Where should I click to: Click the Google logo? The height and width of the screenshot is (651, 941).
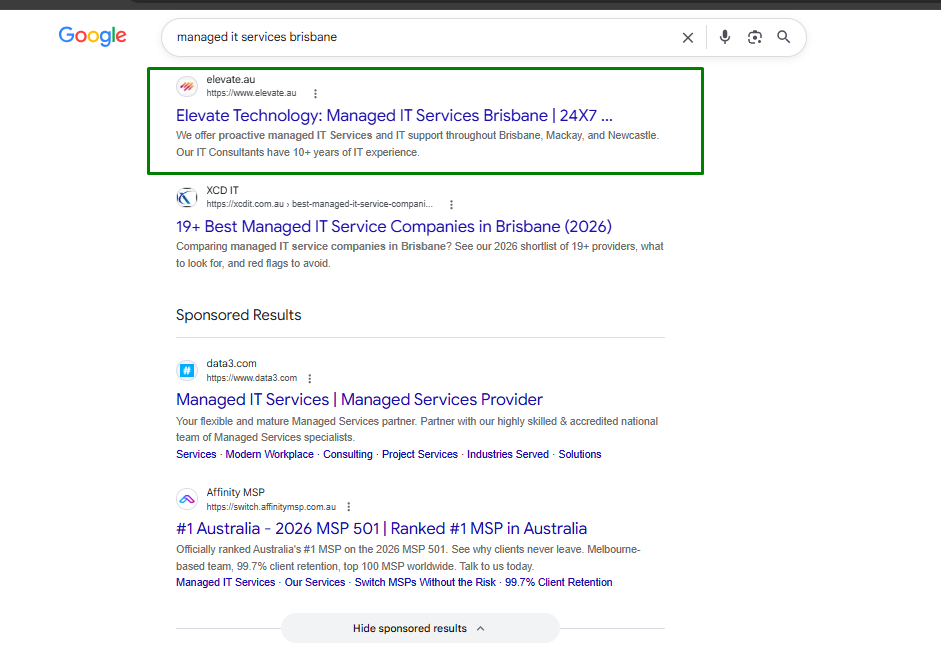tap(92, 36)
